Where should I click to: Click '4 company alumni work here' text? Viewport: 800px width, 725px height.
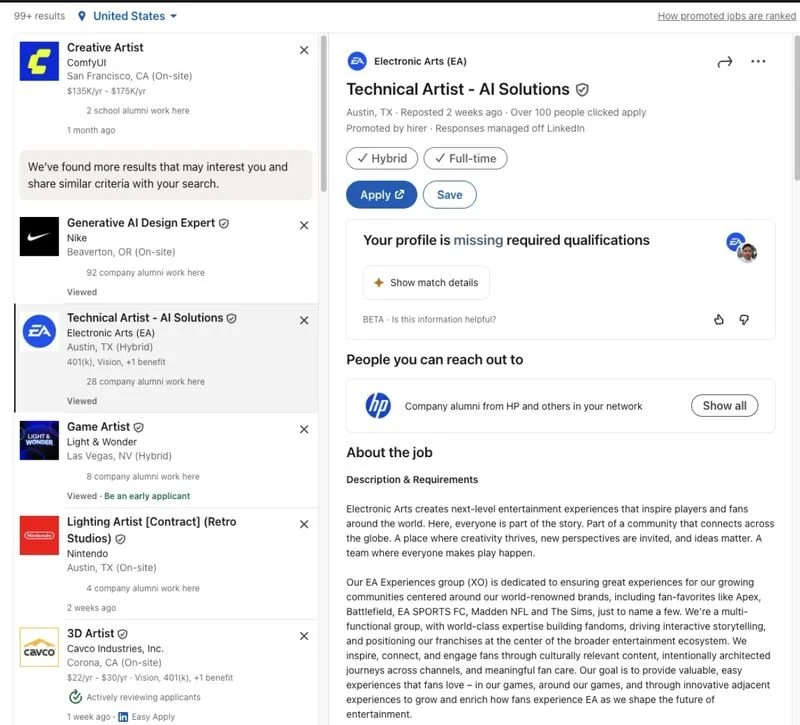[143, 588]
